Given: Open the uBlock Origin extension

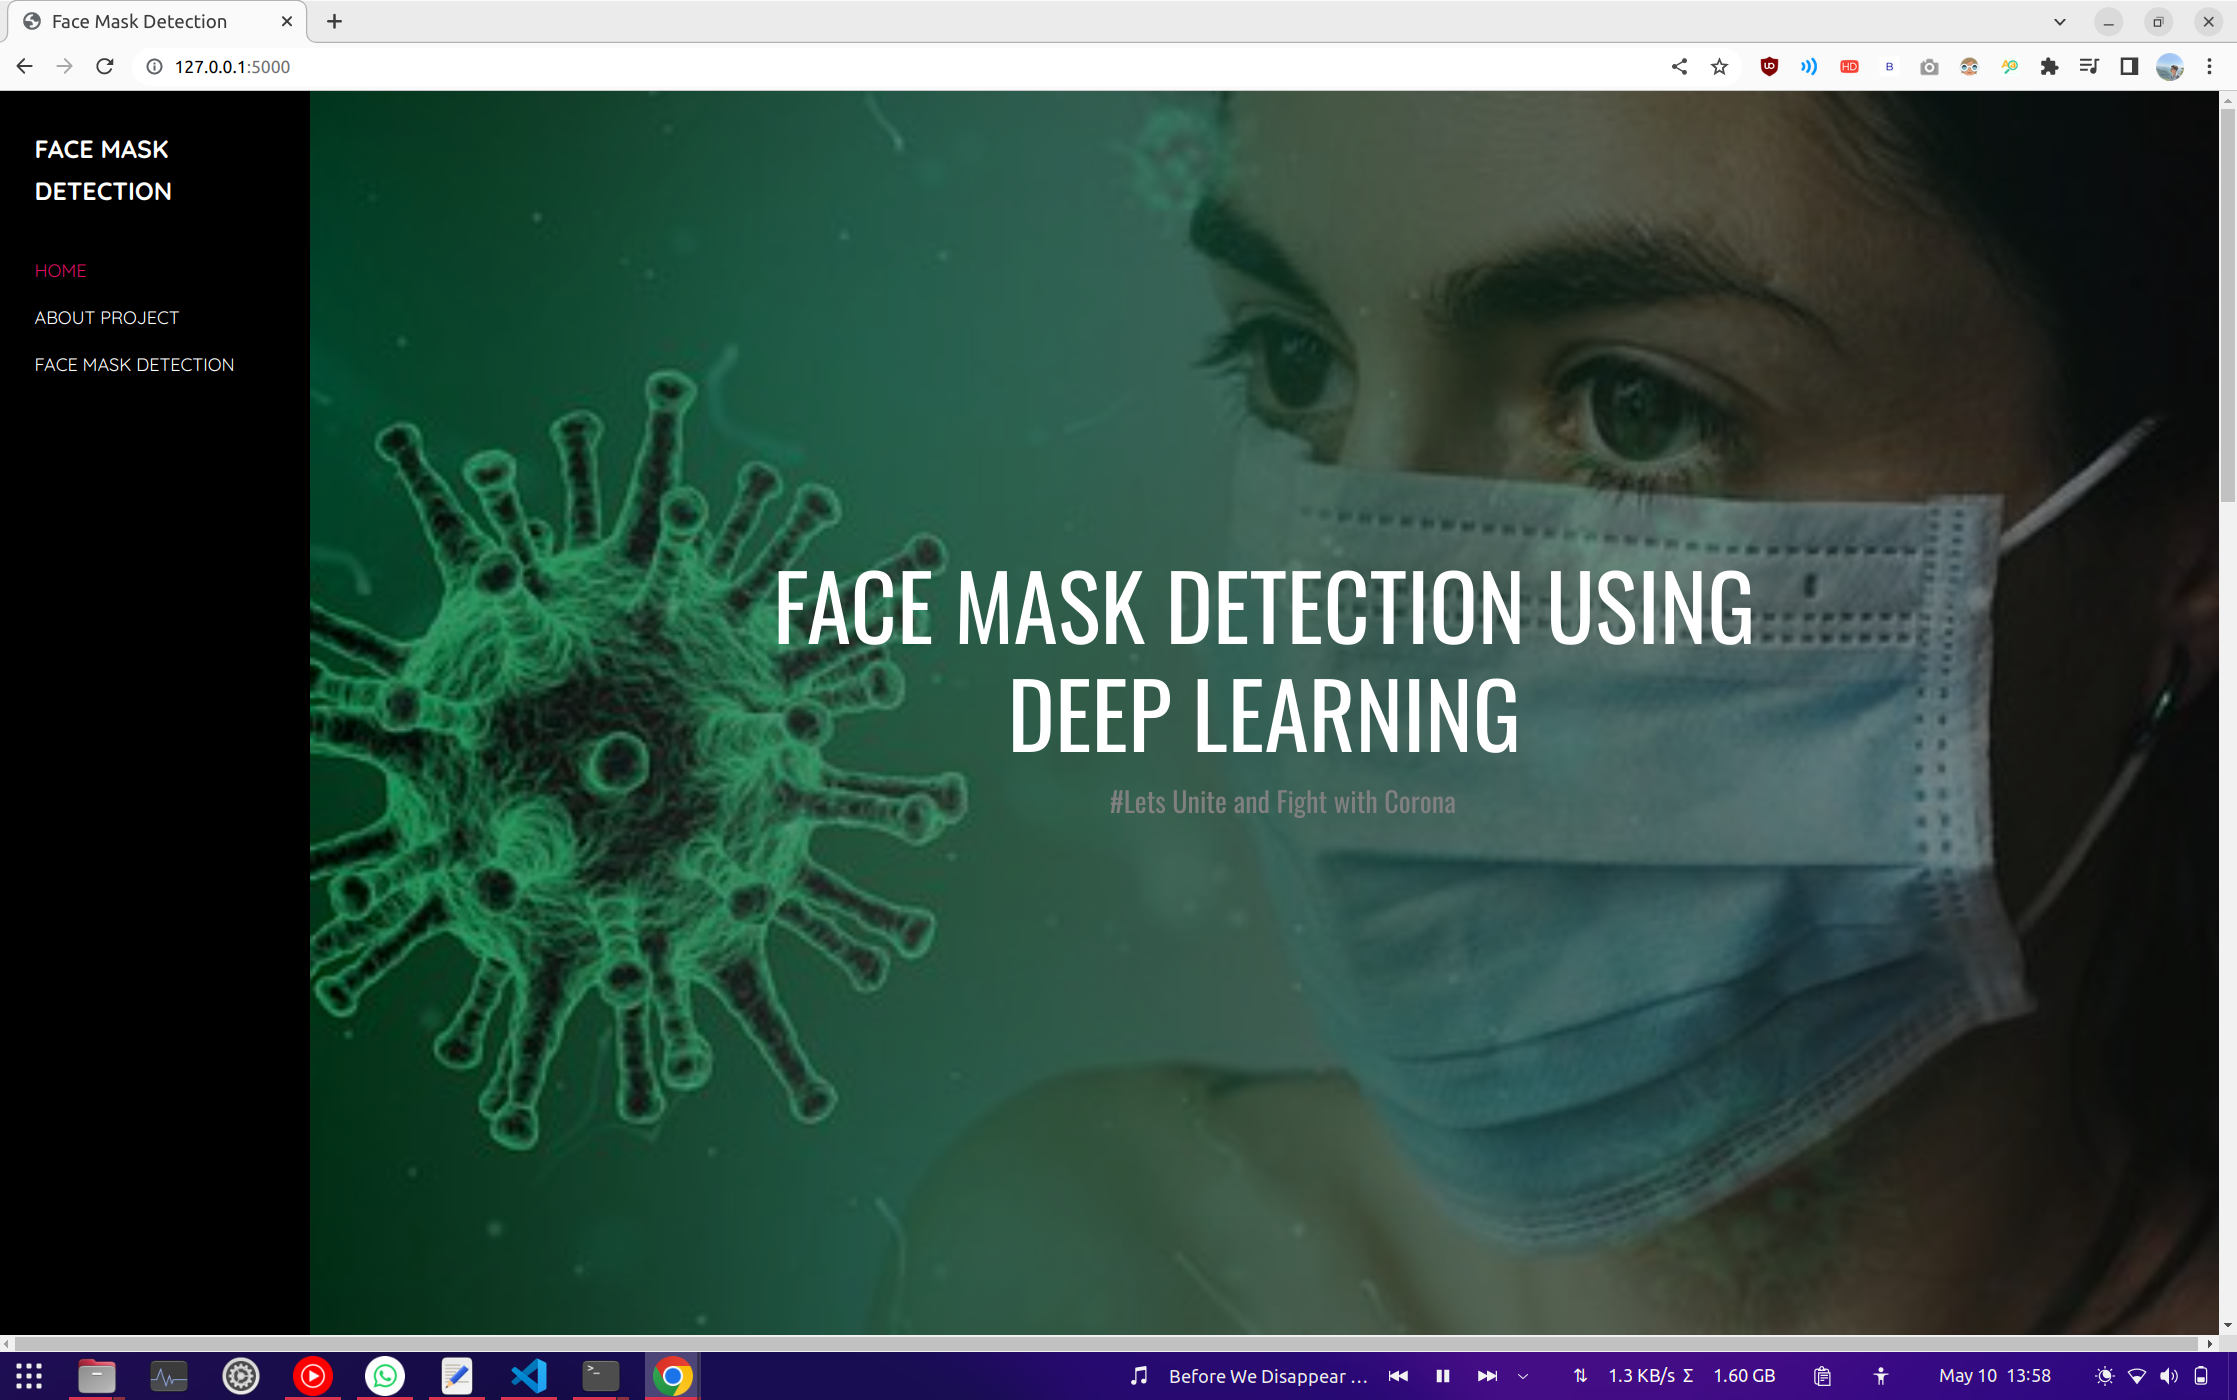Looking at the screenshot, I should tap(1768, 66).
